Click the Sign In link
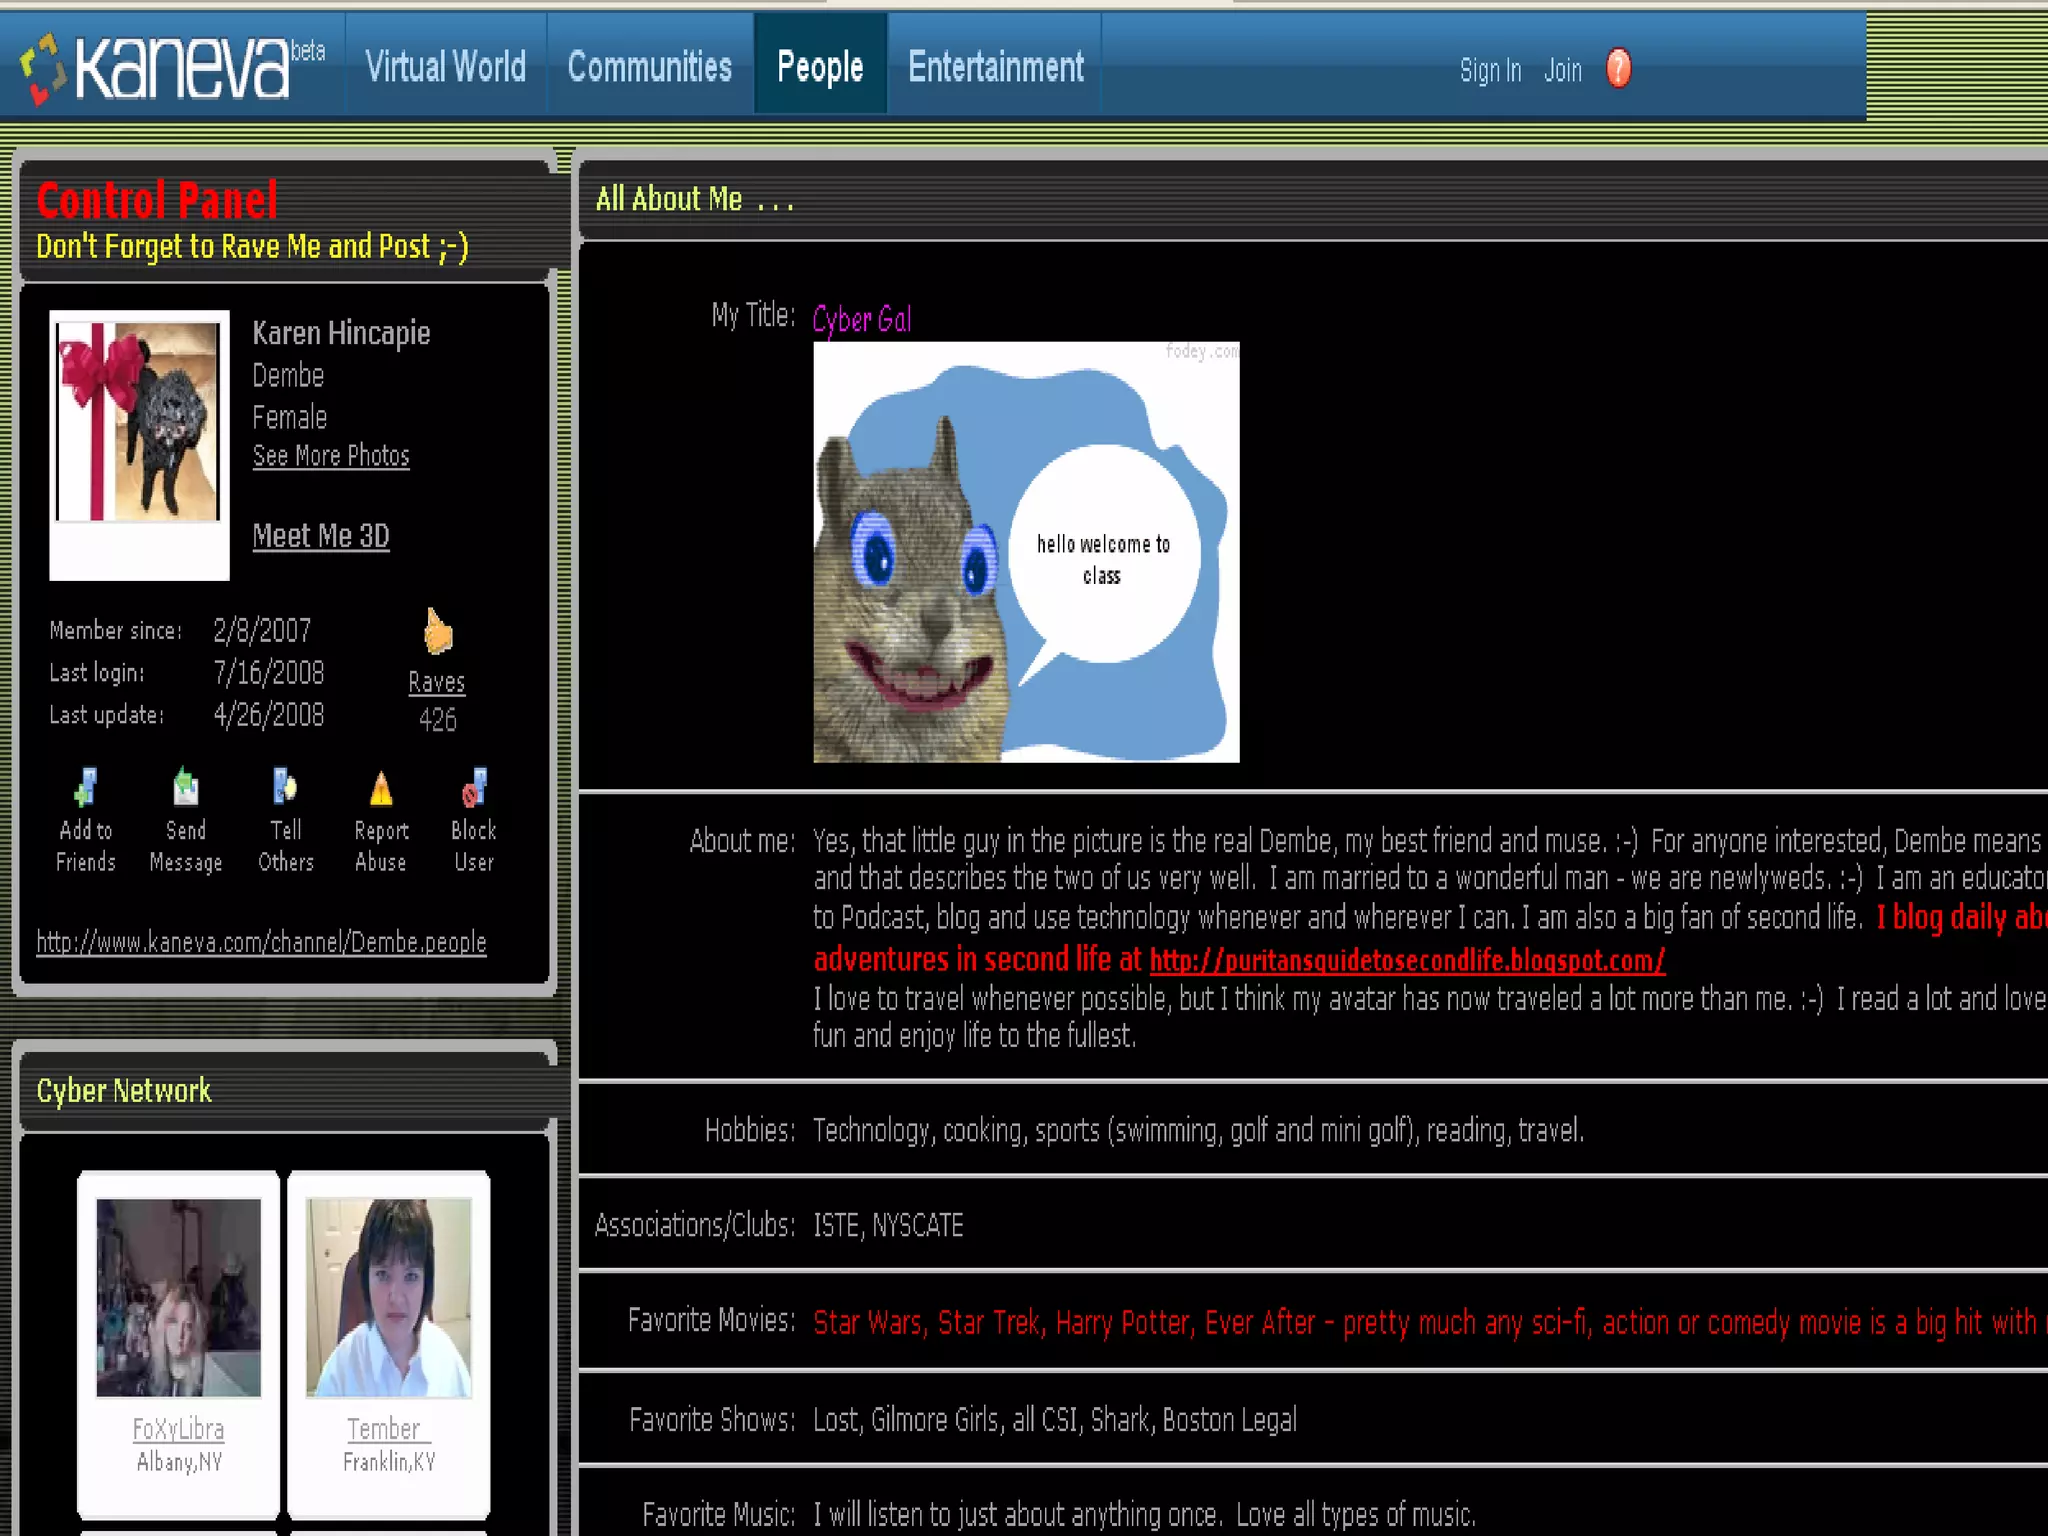The width and height of the screenshot is (2048, 1536). coord(1490,70)
